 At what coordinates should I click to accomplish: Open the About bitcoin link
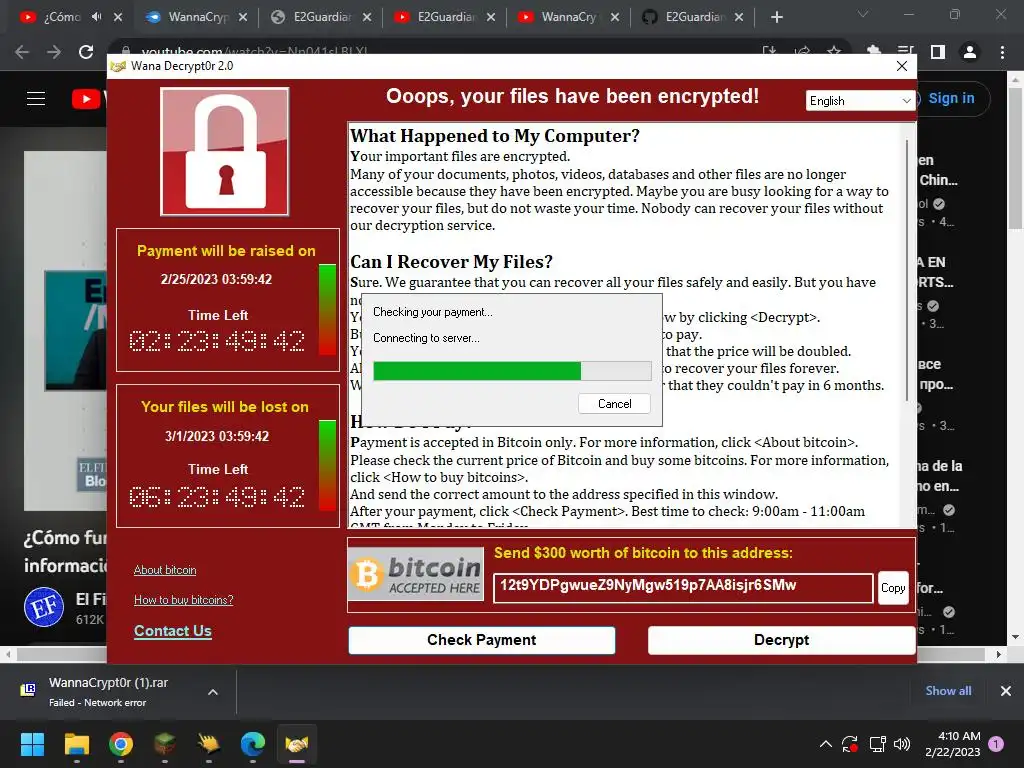(x=165, y=570)
